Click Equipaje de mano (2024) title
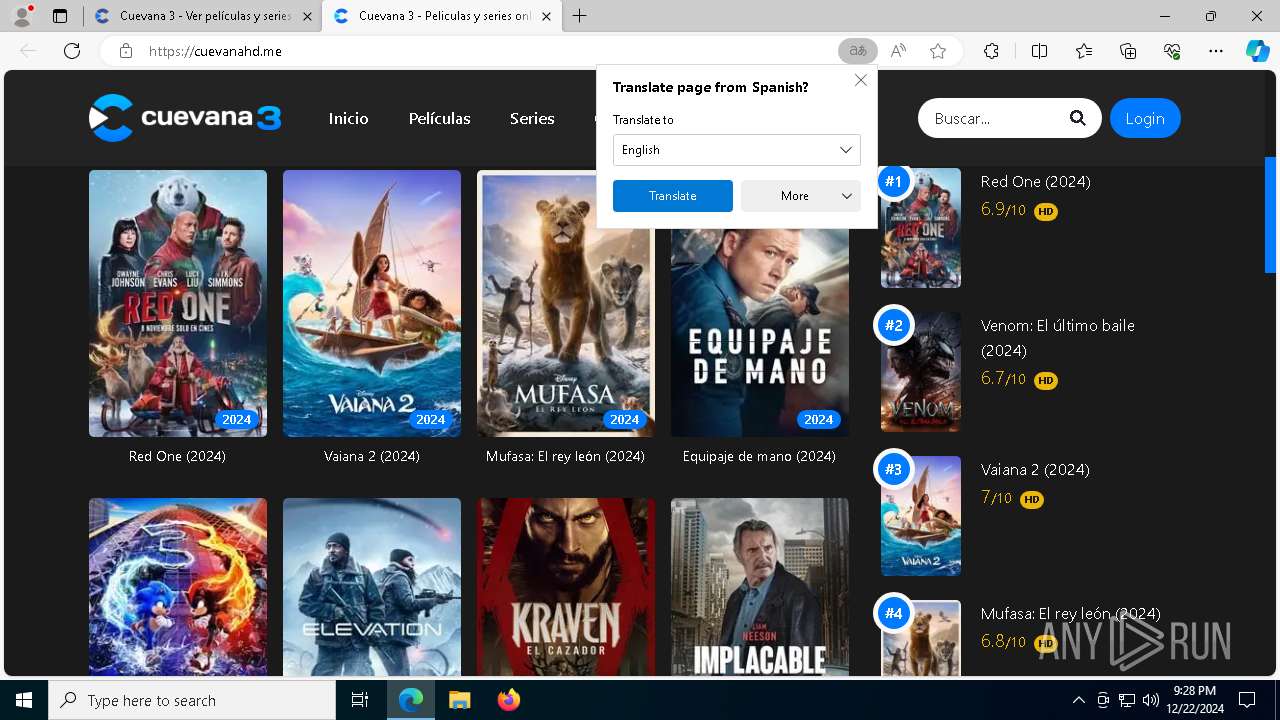1280x720 pixels. (x=759, y=456)
